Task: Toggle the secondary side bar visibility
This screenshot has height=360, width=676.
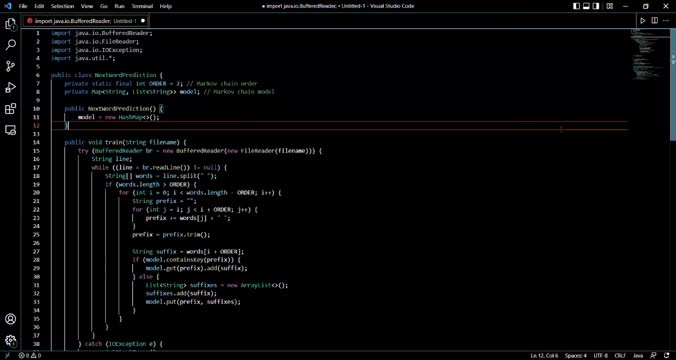Action: click(x=597, y=6)
